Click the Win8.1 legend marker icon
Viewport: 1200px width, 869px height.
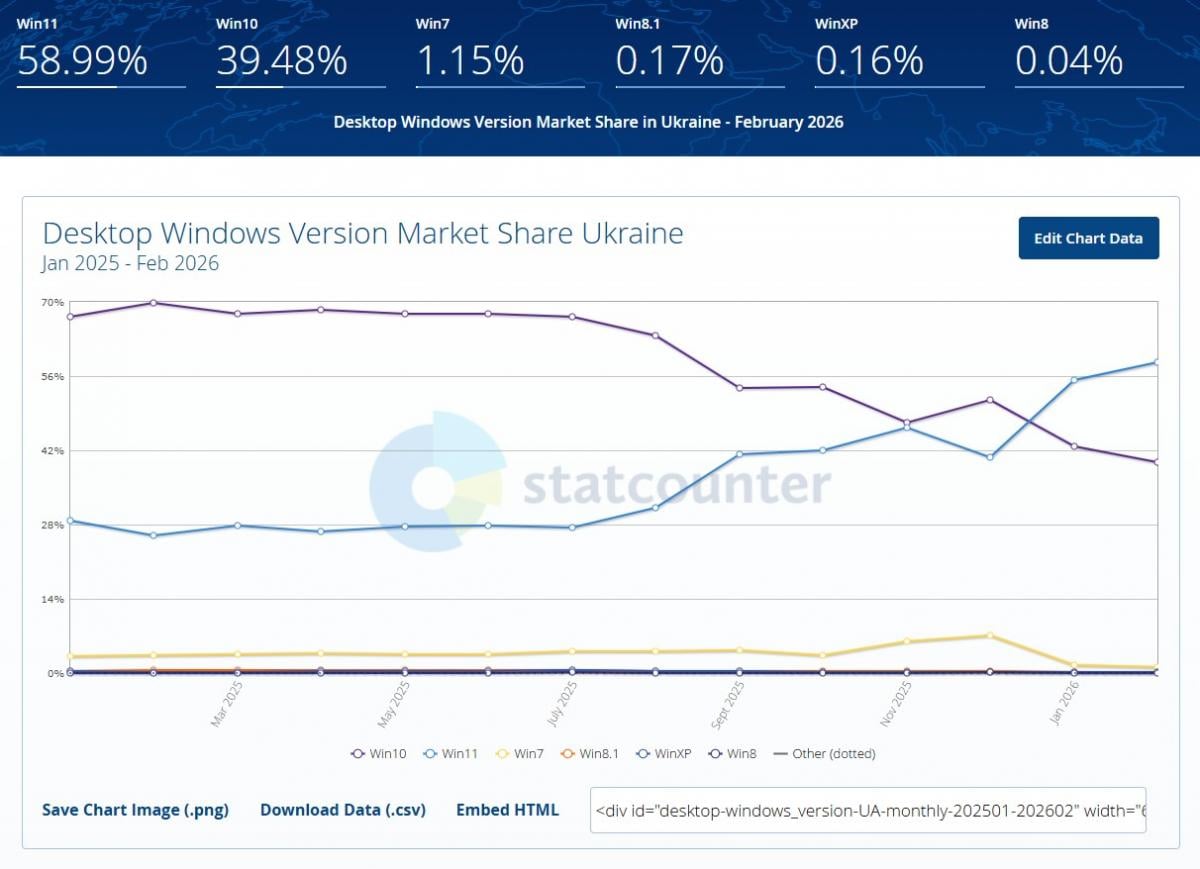(x=567, y=753)
